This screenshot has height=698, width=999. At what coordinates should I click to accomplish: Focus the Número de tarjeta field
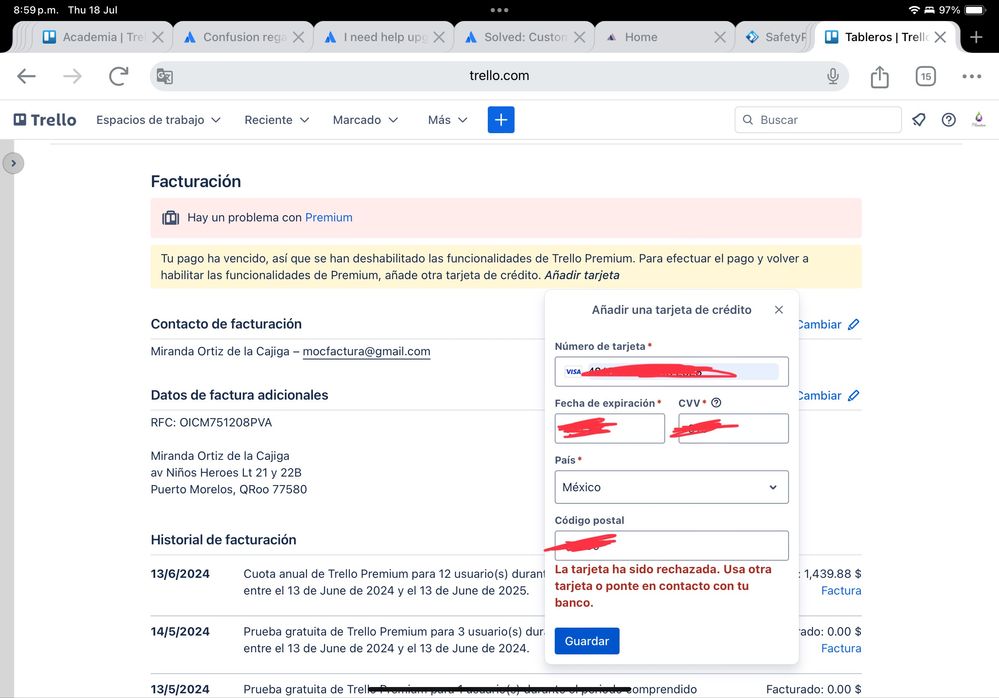(672, 371)
